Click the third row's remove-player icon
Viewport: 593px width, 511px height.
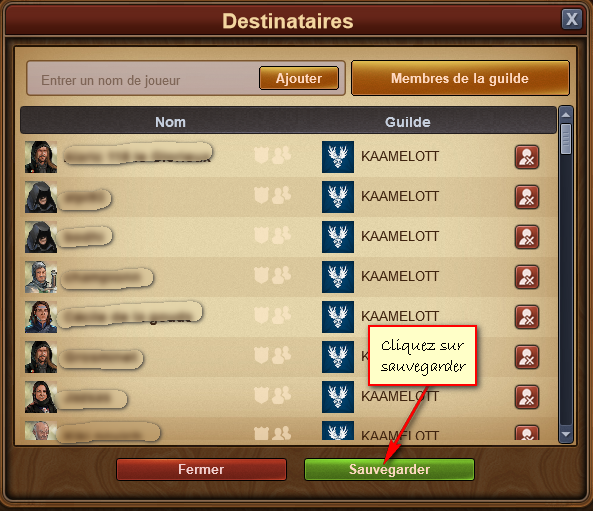pyautogui.click(x=527, y=237)
